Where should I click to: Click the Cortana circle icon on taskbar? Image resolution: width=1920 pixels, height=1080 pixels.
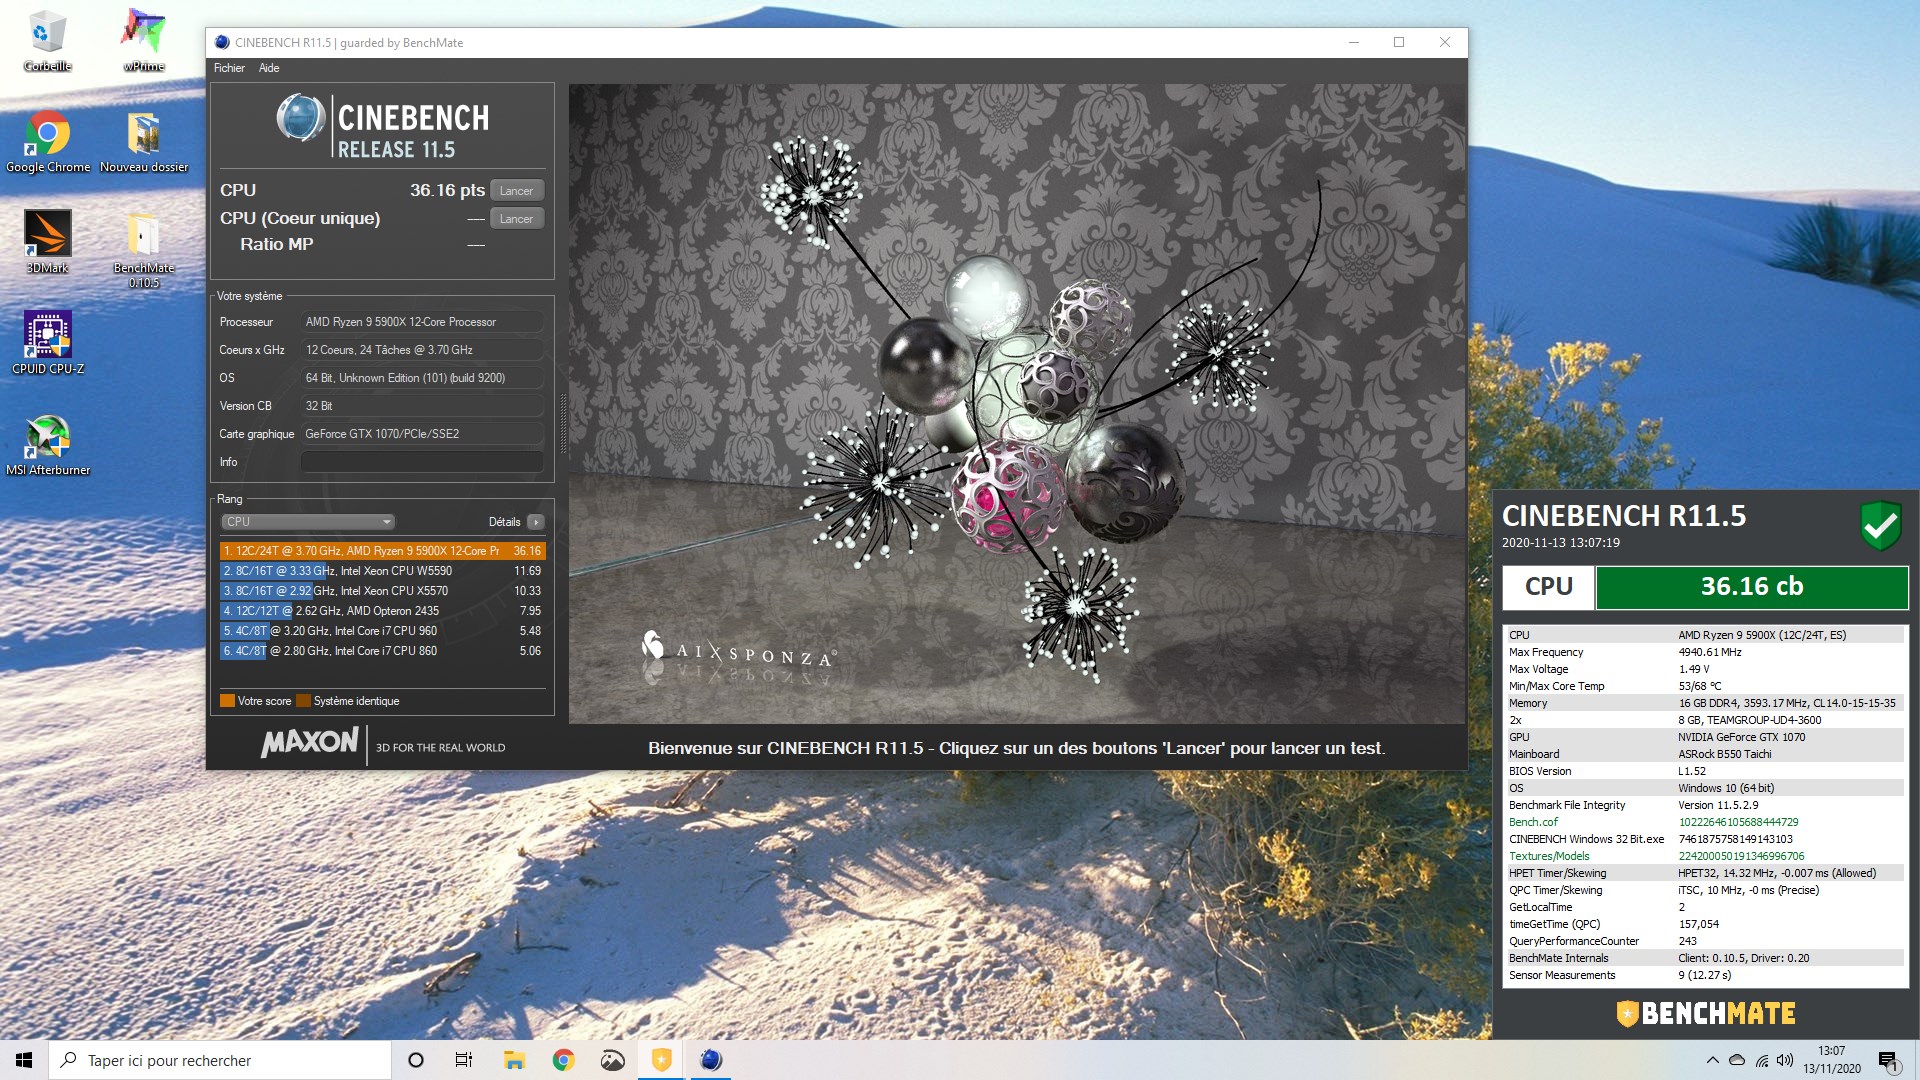(416, 1060)
